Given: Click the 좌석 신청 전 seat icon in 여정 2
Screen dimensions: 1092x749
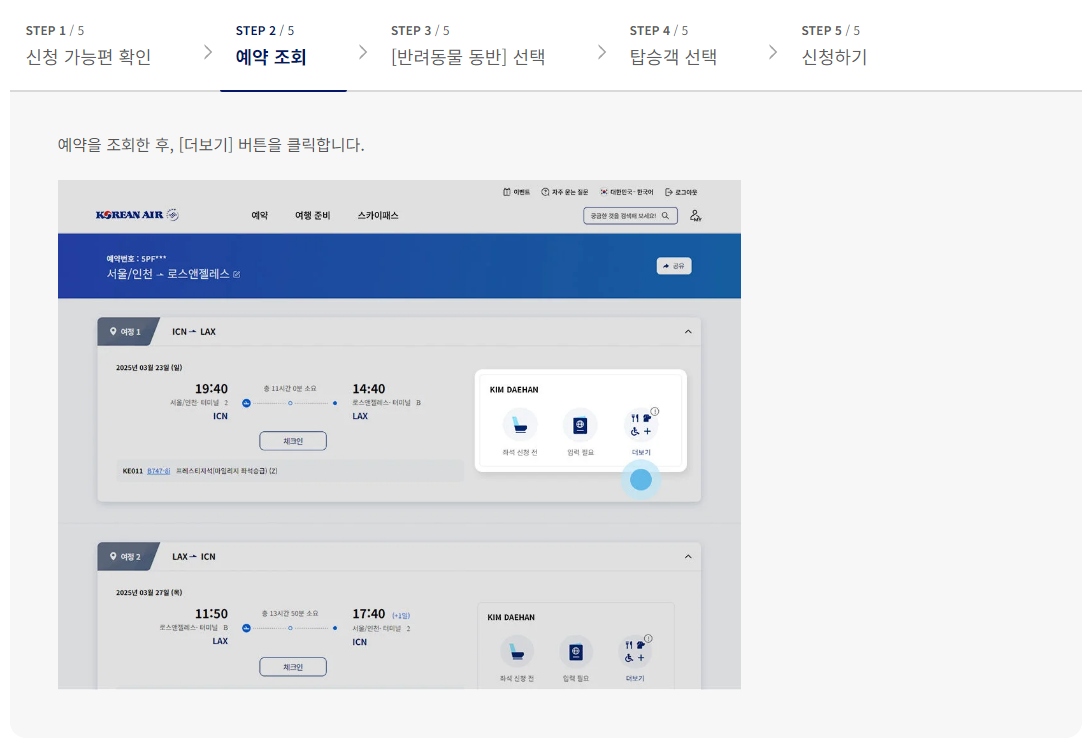Looking at the screenshot, I should 517,651.
